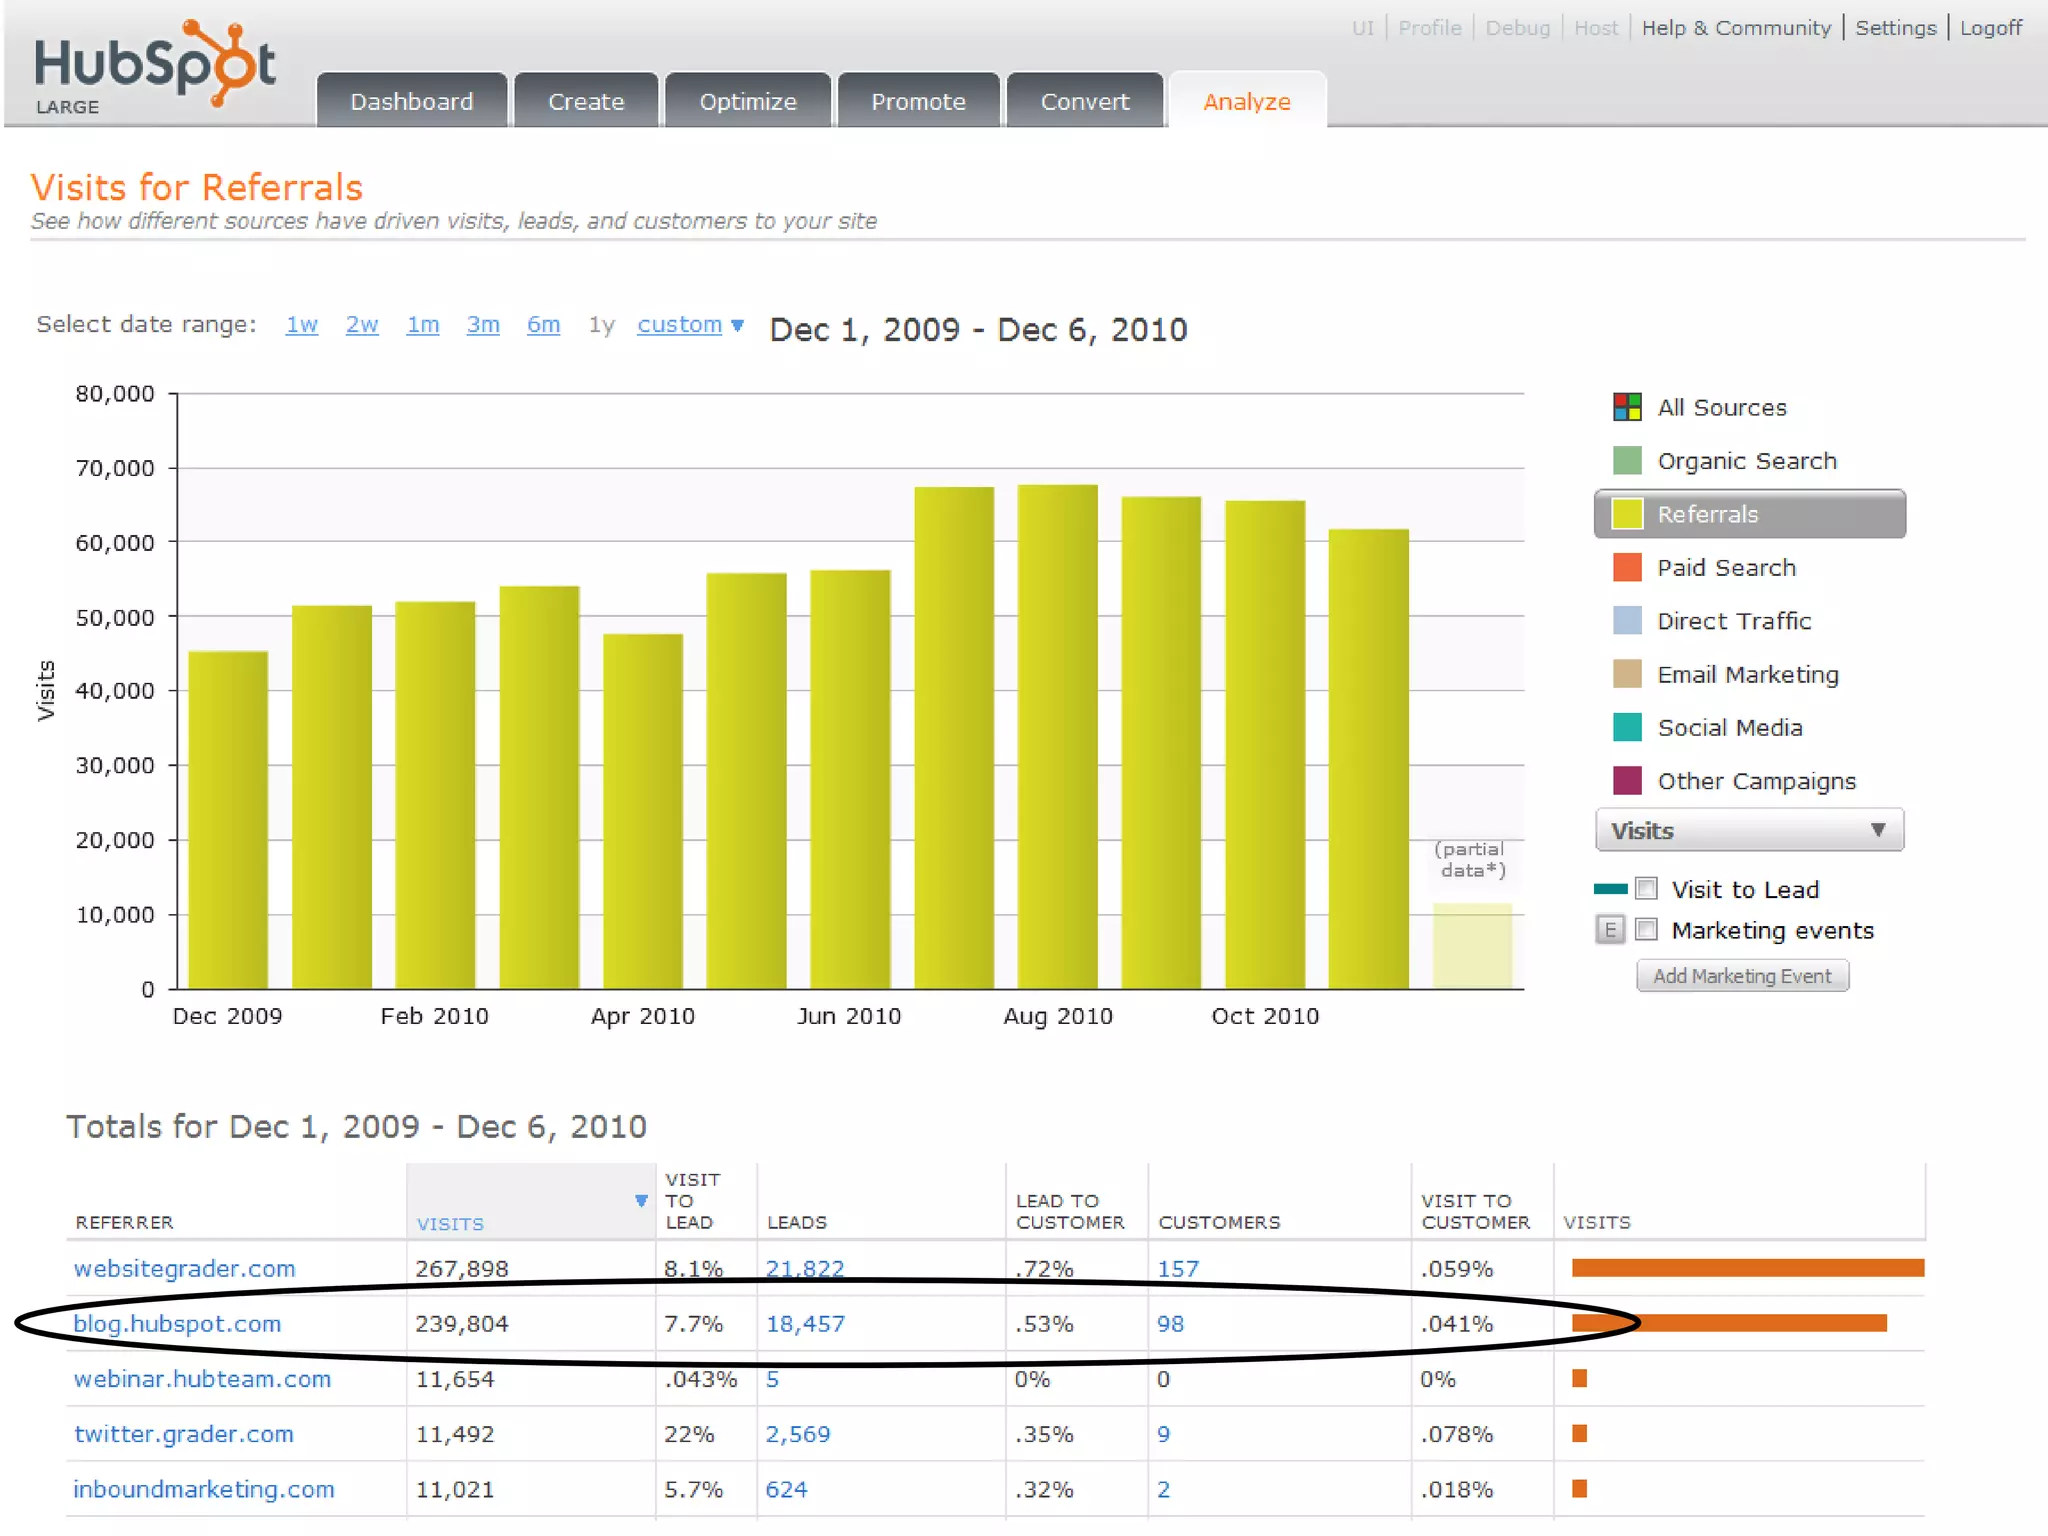Open the Convert tab

point(1084,101)
